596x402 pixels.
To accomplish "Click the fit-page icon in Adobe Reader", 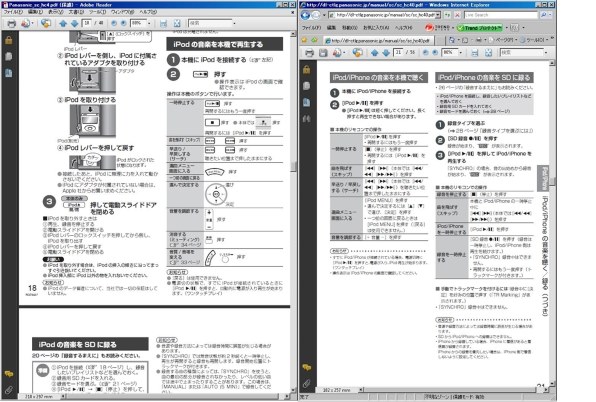I will tap(177, 24).
